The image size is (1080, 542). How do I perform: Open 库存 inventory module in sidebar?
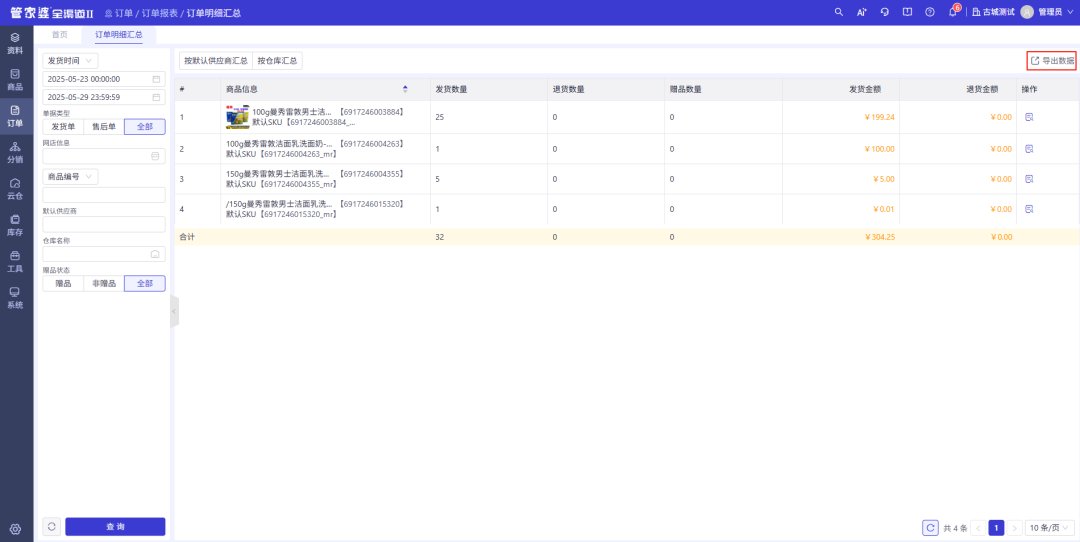coord(15,224)
